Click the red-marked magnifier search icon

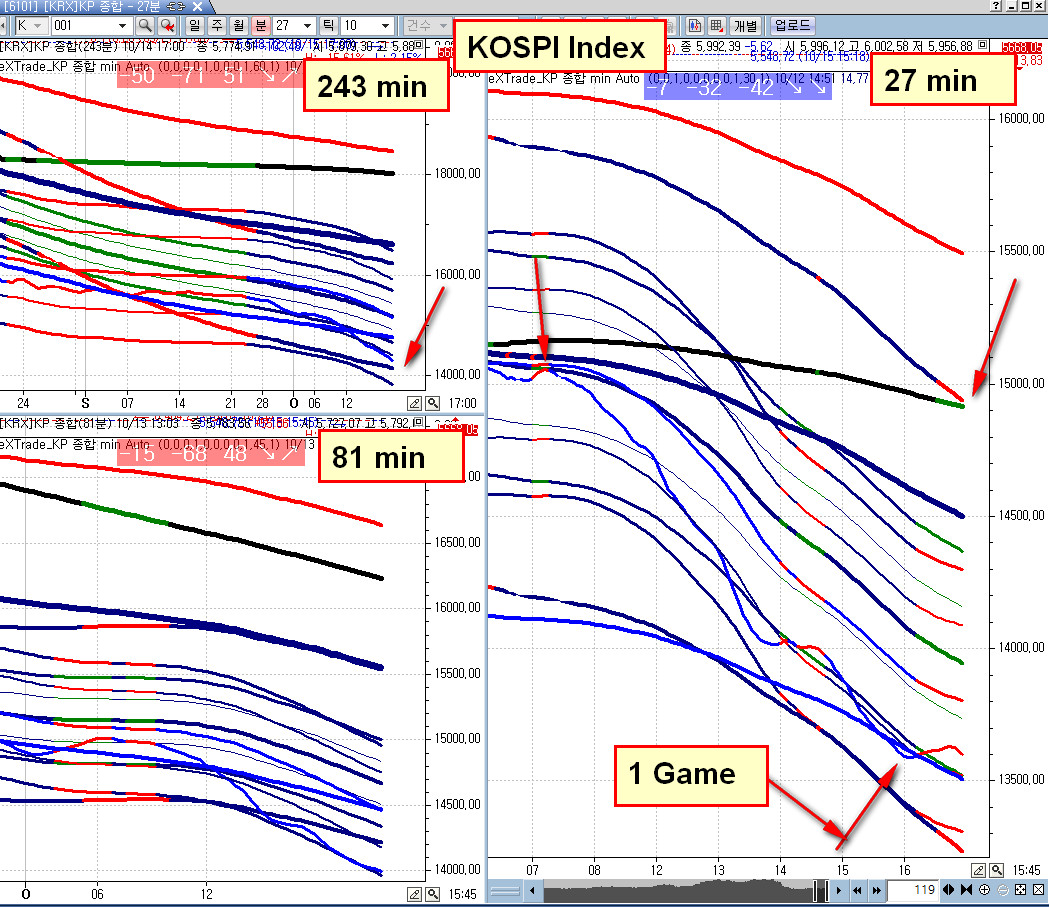click(x=167, y=25)
